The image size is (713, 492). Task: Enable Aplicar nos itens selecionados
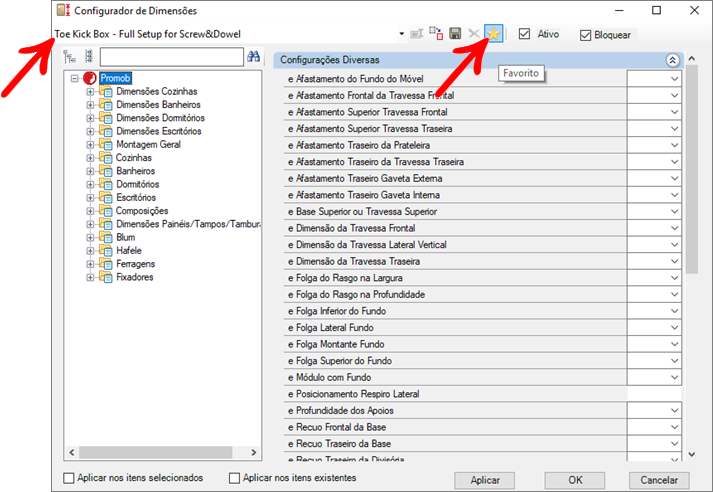click(69, 478)
